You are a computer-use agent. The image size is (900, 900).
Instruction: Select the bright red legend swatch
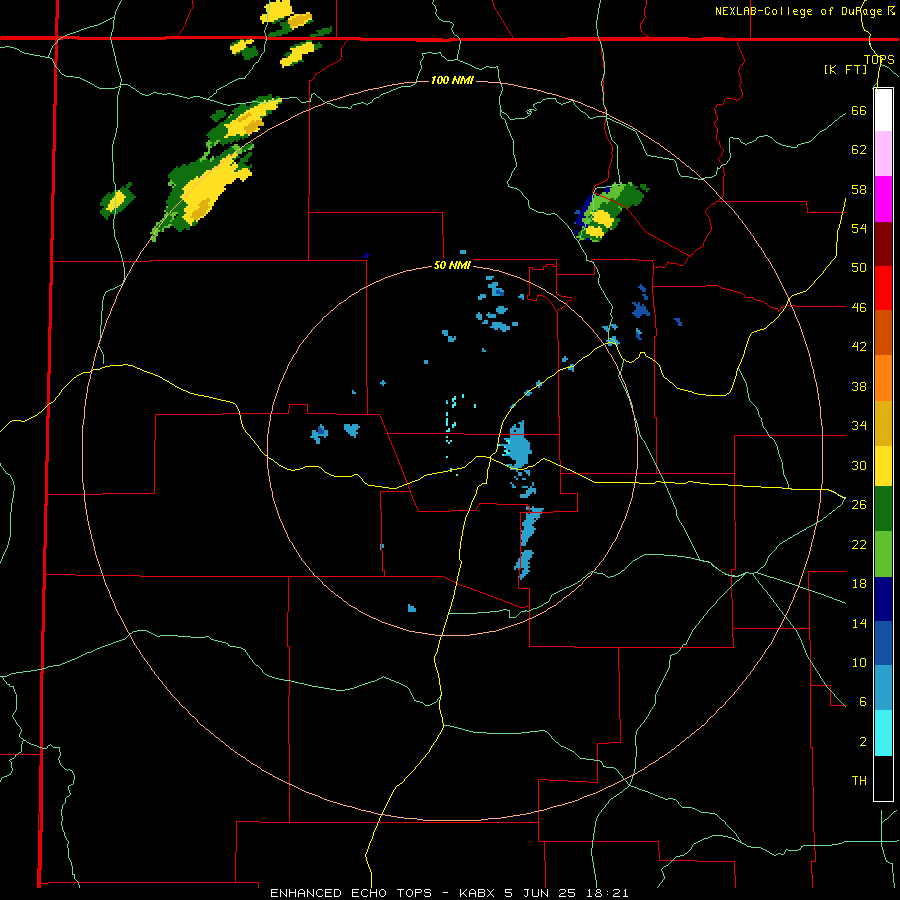pyautogui.click(x=883, y=288)
